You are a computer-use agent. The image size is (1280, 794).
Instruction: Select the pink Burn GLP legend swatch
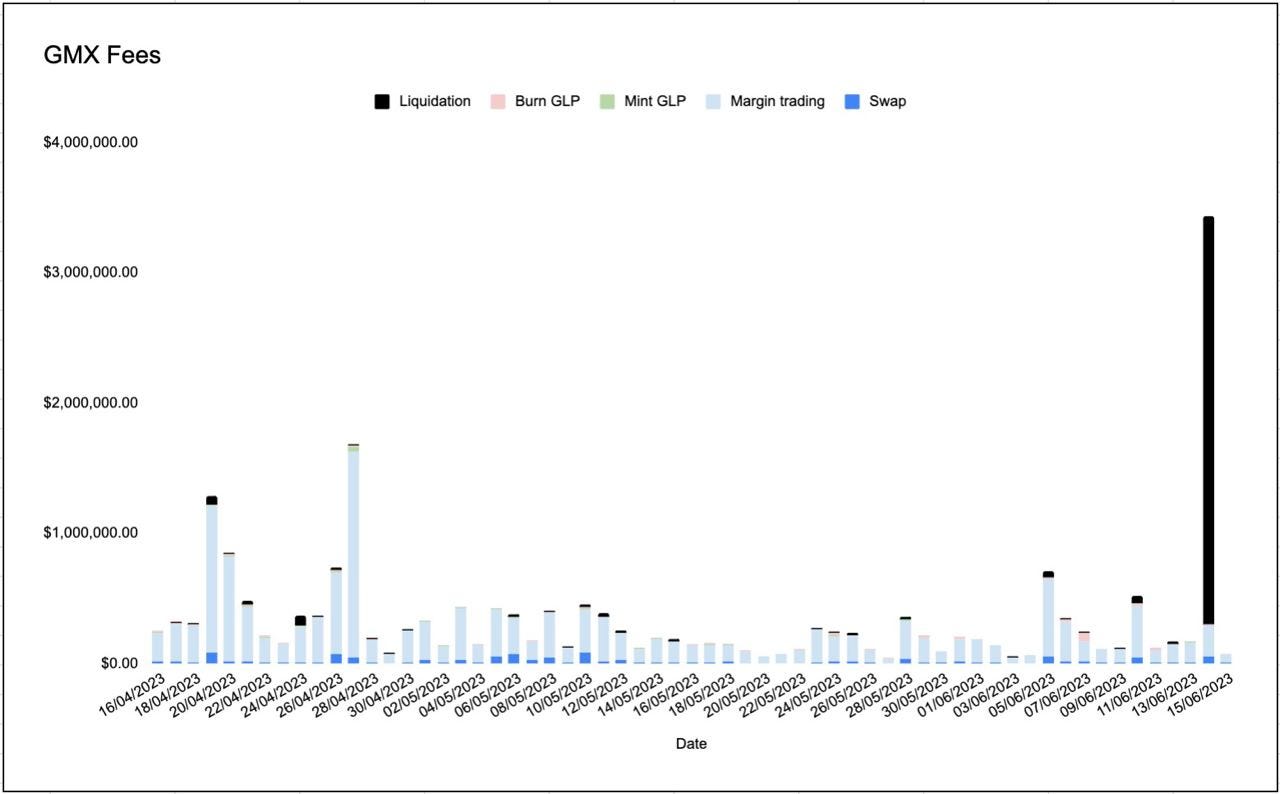497,101
